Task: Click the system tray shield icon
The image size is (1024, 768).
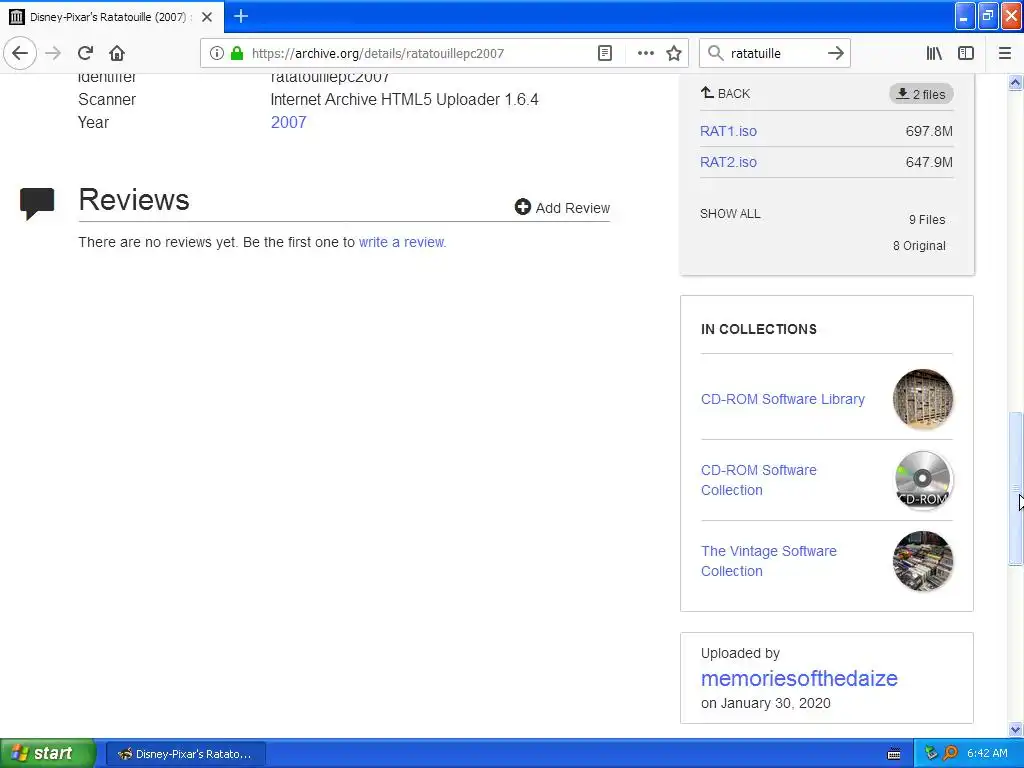Action: point(931,753)
